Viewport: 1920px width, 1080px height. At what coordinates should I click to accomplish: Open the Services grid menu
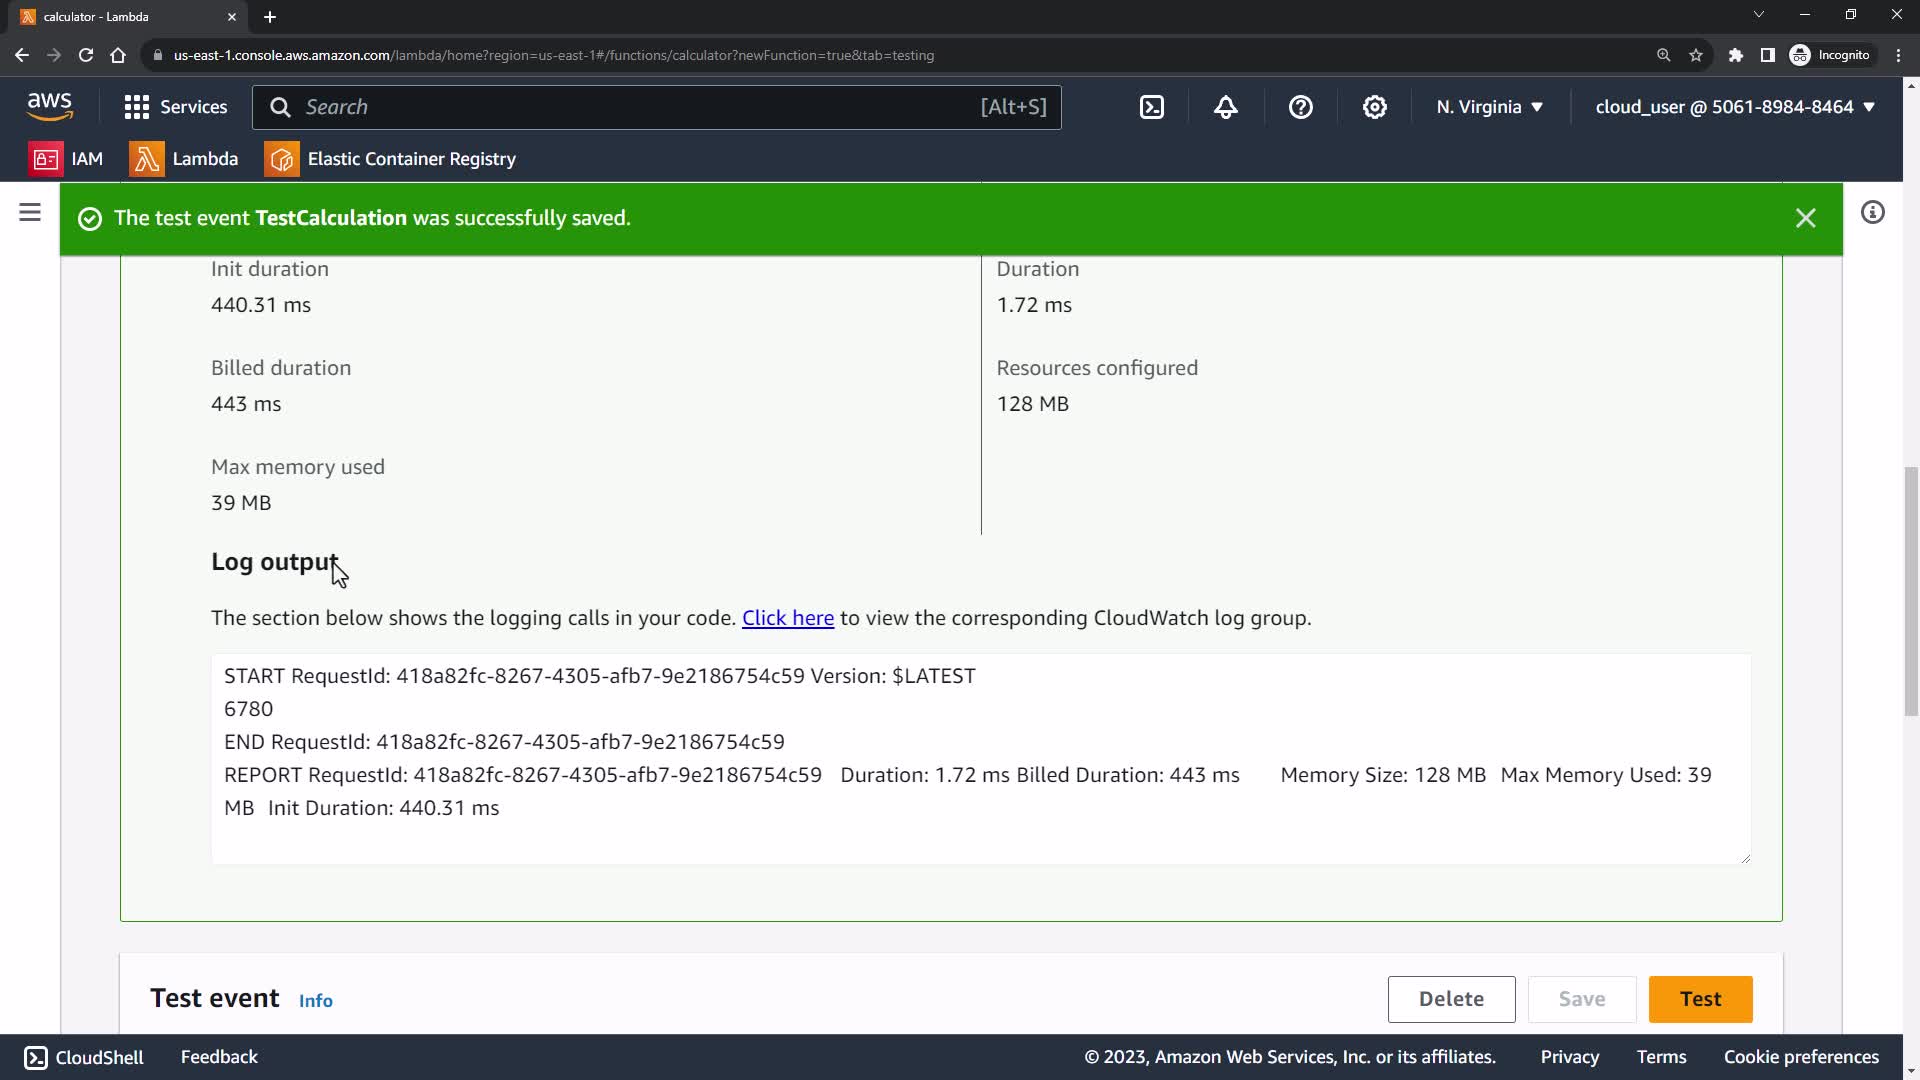click(175, 107)
